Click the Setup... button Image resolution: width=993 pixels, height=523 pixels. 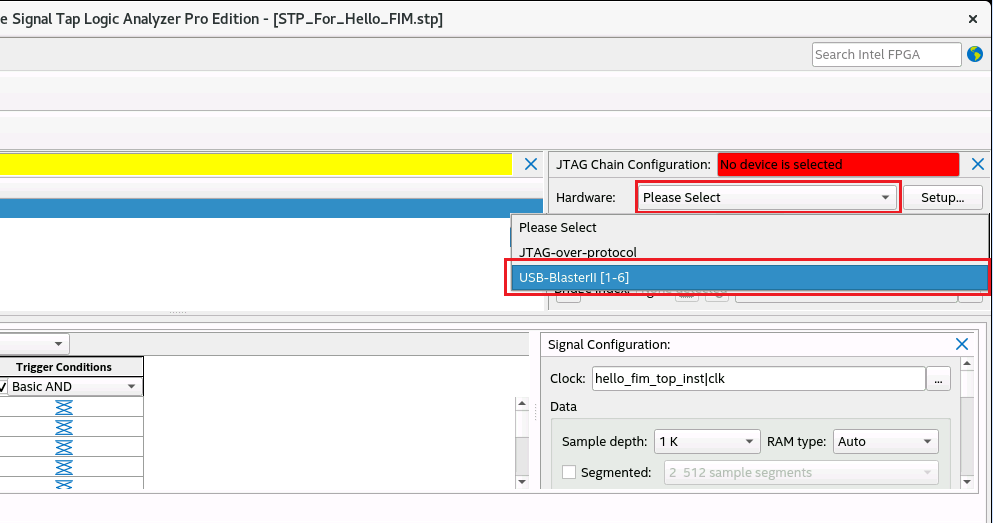[x=942, y=197]
